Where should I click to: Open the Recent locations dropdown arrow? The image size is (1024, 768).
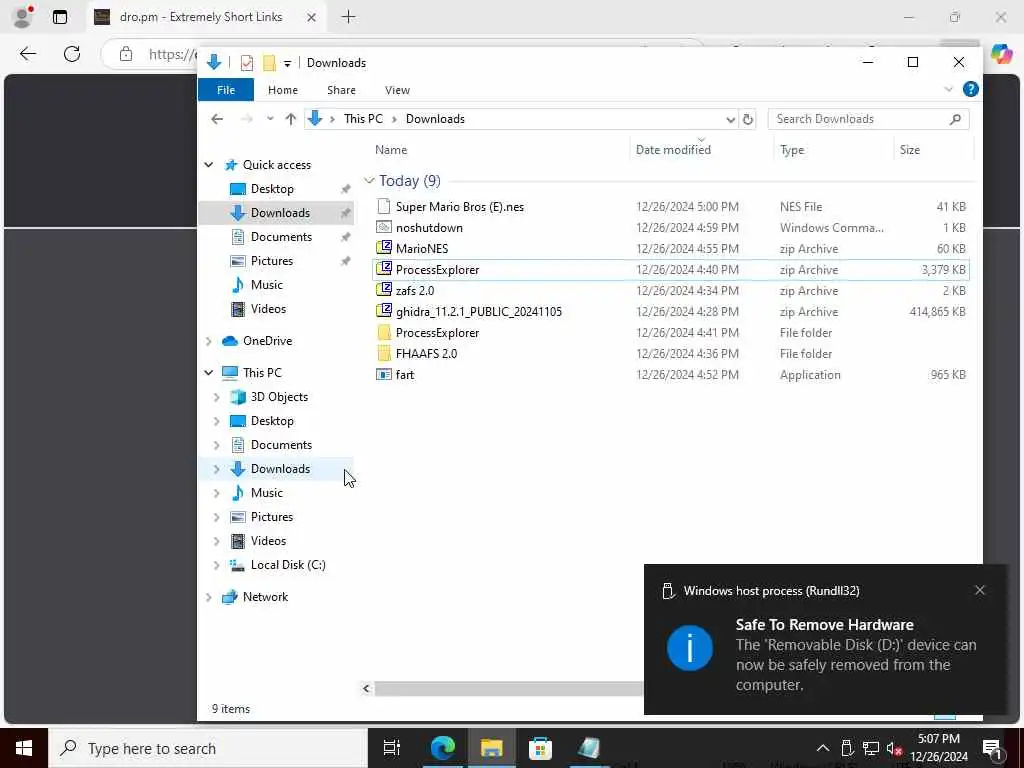click(x=270, y=119)
